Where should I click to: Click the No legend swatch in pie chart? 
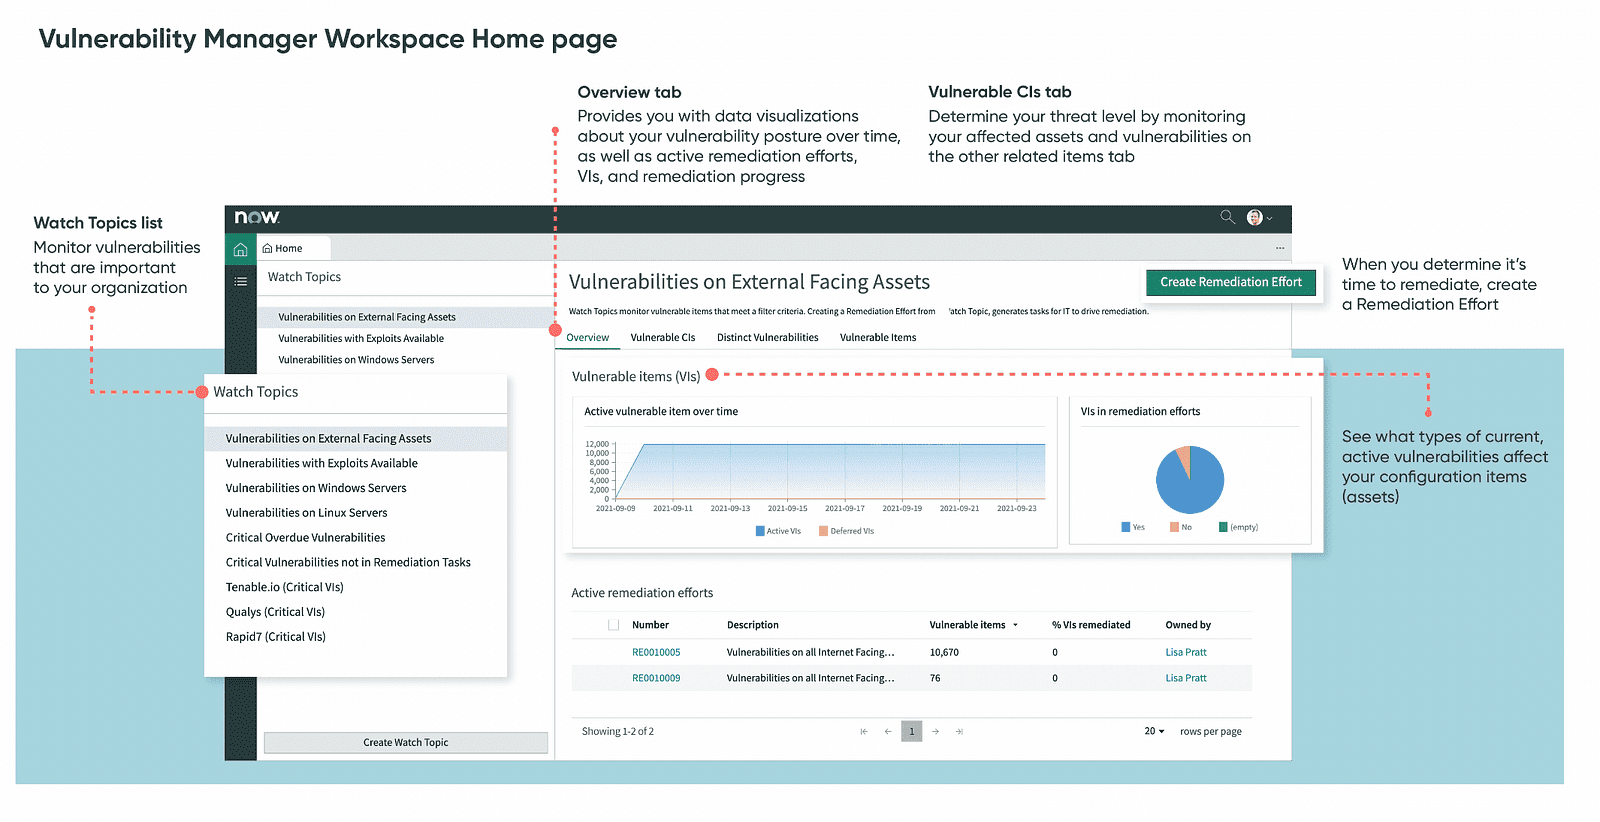(1175, 527)
